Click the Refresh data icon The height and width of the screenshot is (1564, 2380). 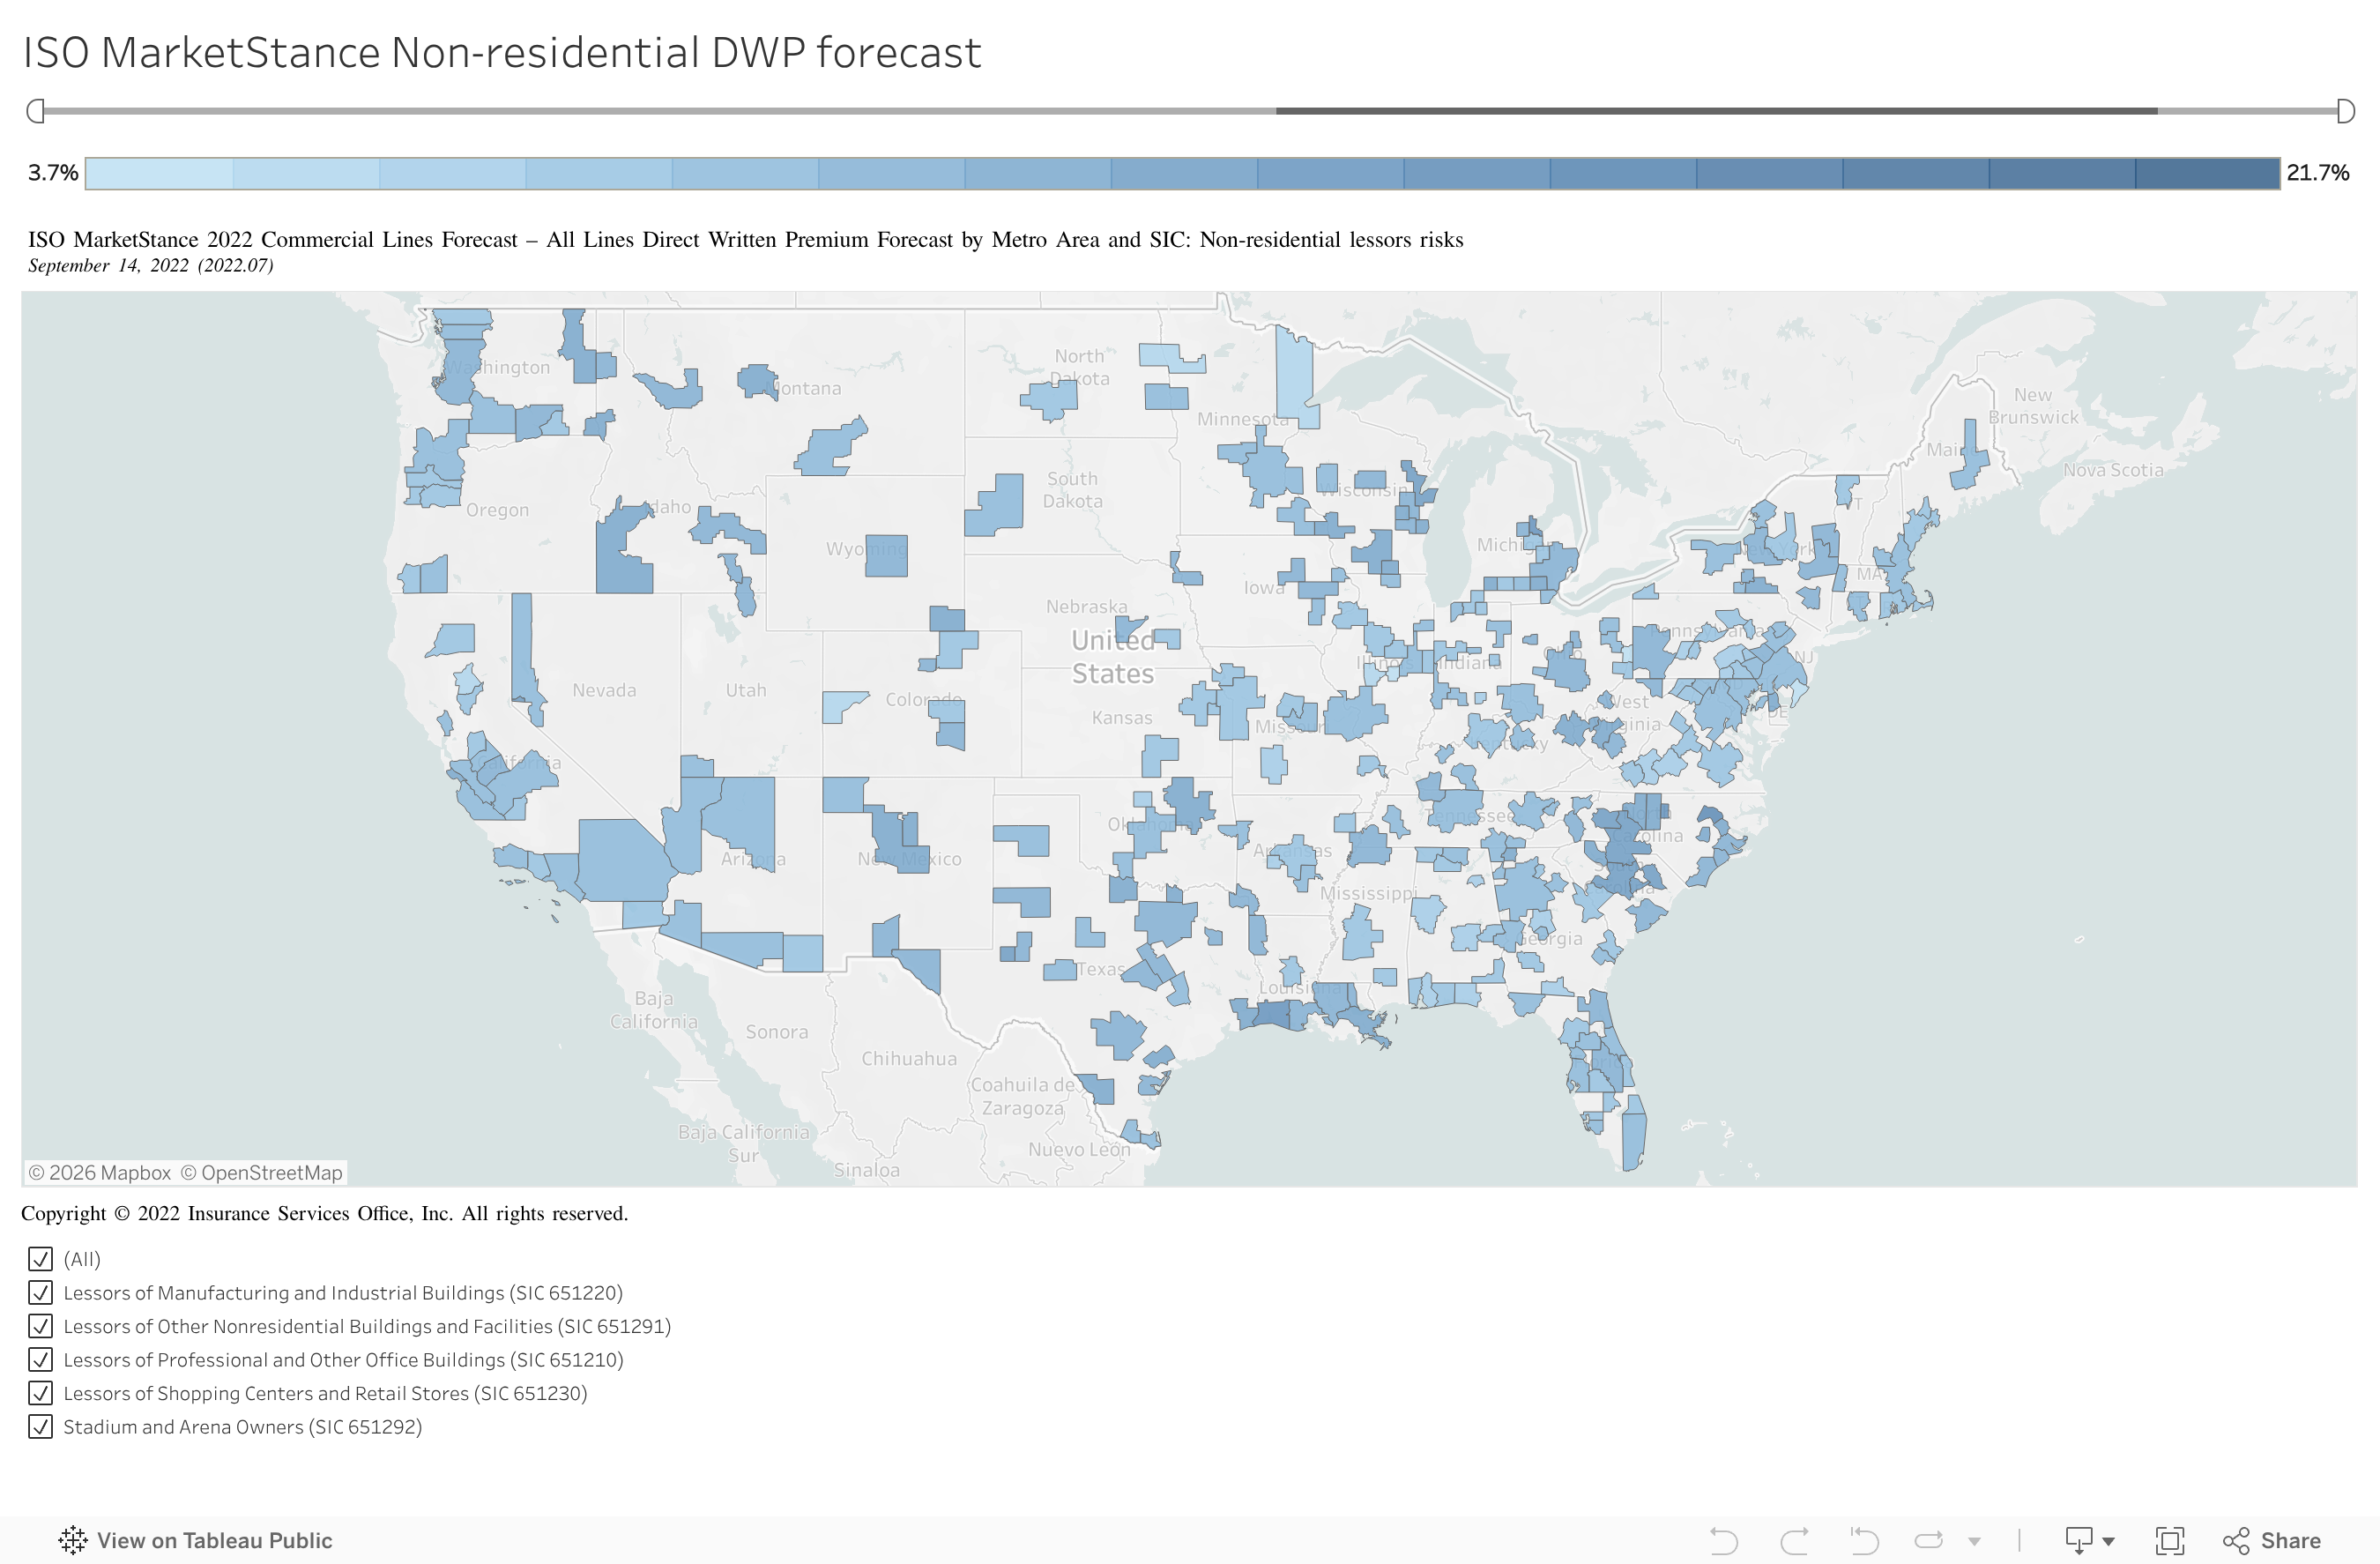click(x=1928, y=1540)
